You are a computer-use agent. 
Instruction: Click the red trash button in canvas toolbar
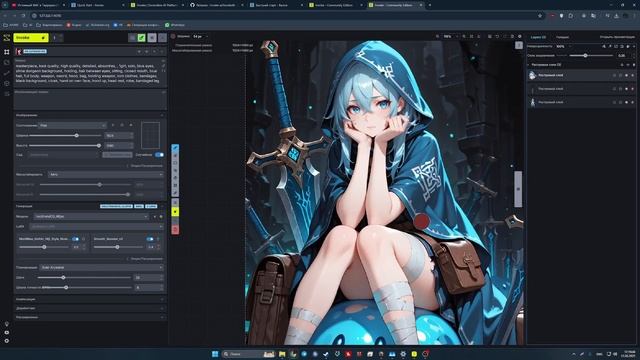point(175,230)
